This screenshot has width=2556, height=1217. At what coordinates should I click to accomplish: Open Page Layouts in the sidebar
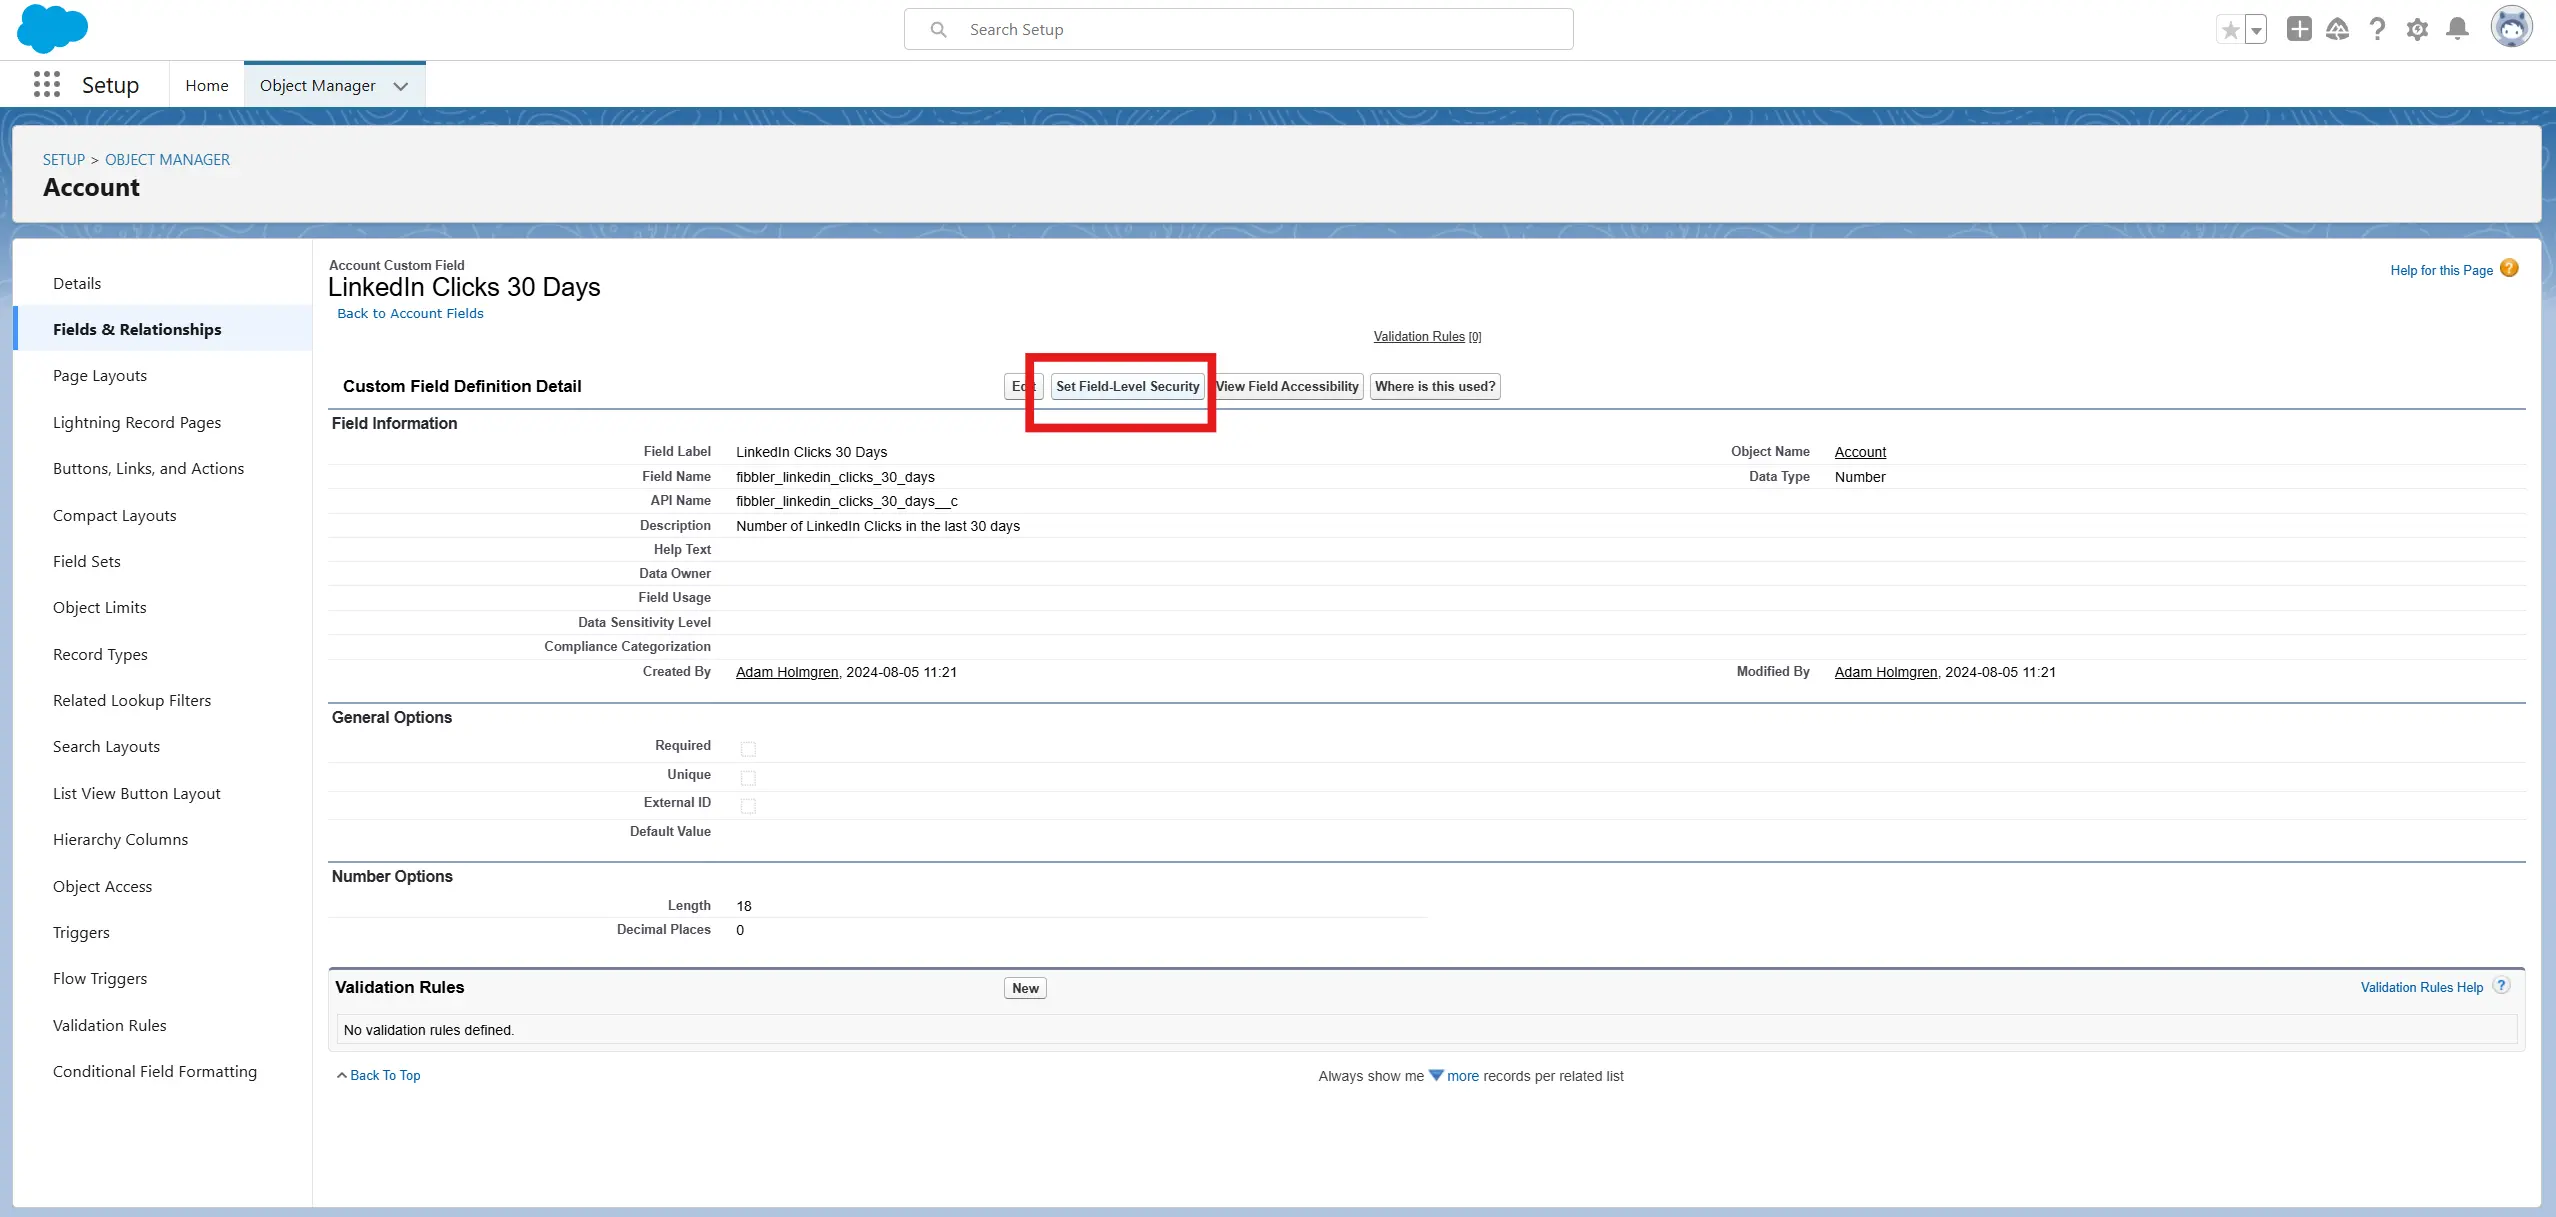click(100, 376)
